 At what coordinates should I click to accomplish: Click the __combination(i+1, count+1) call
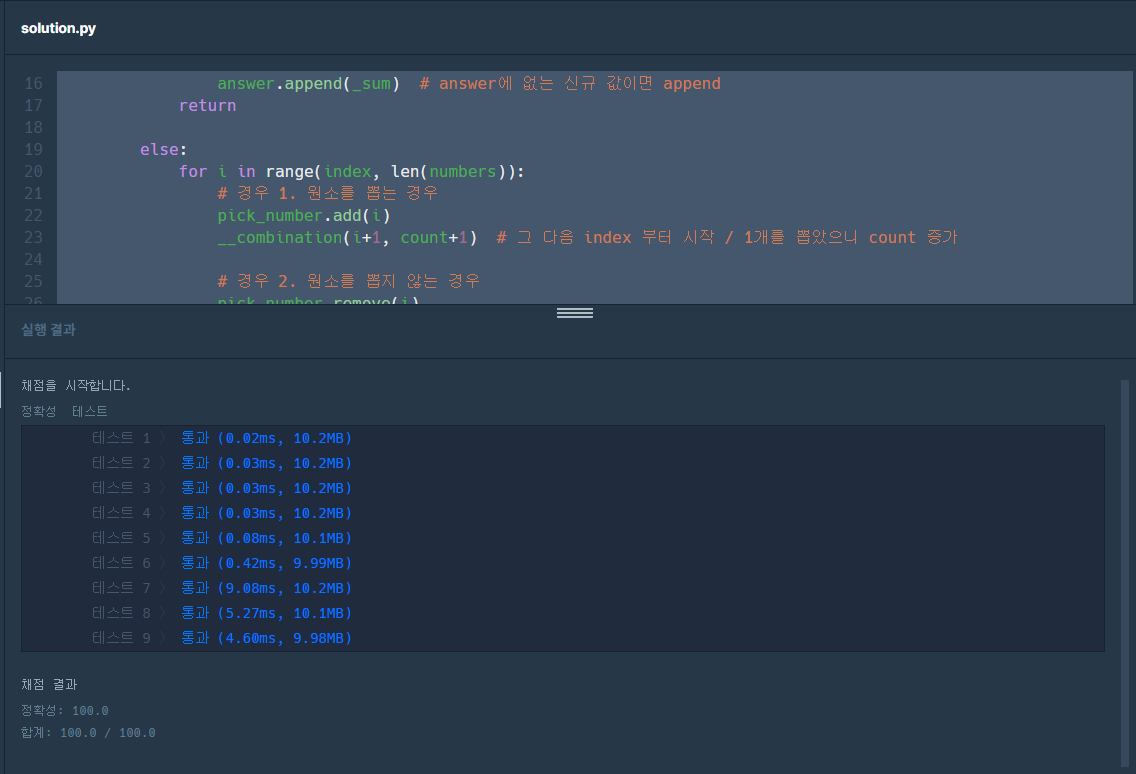point(347,237)
